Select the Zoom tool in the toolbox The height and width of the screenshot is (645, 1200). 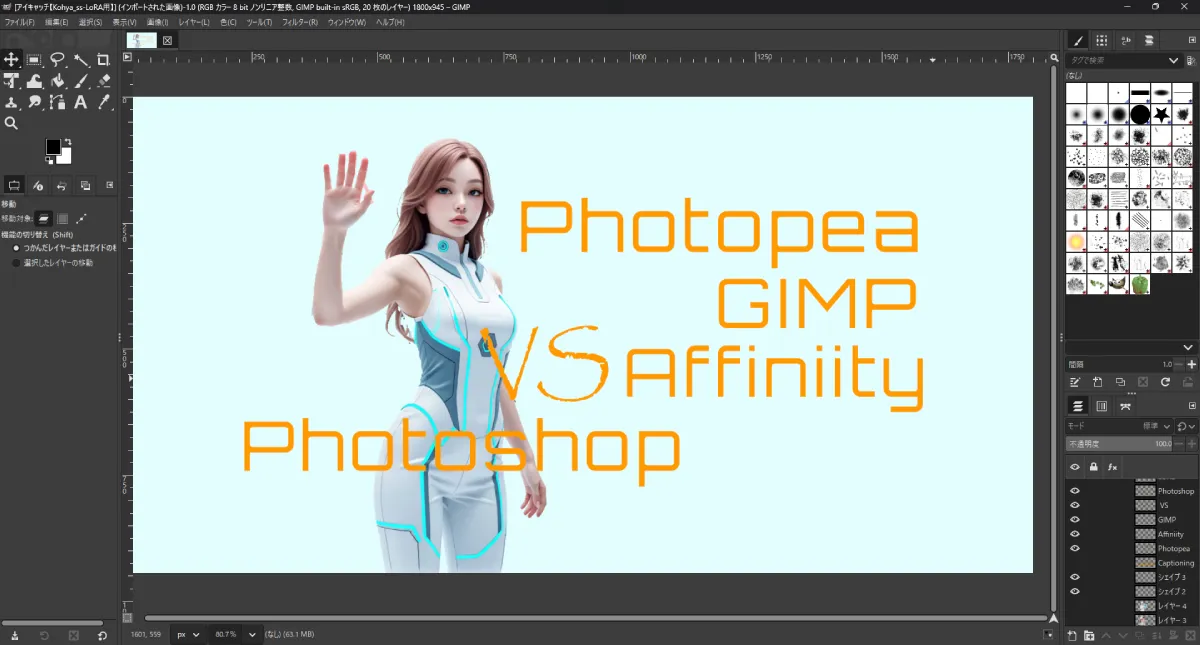(x=12, y=122)
